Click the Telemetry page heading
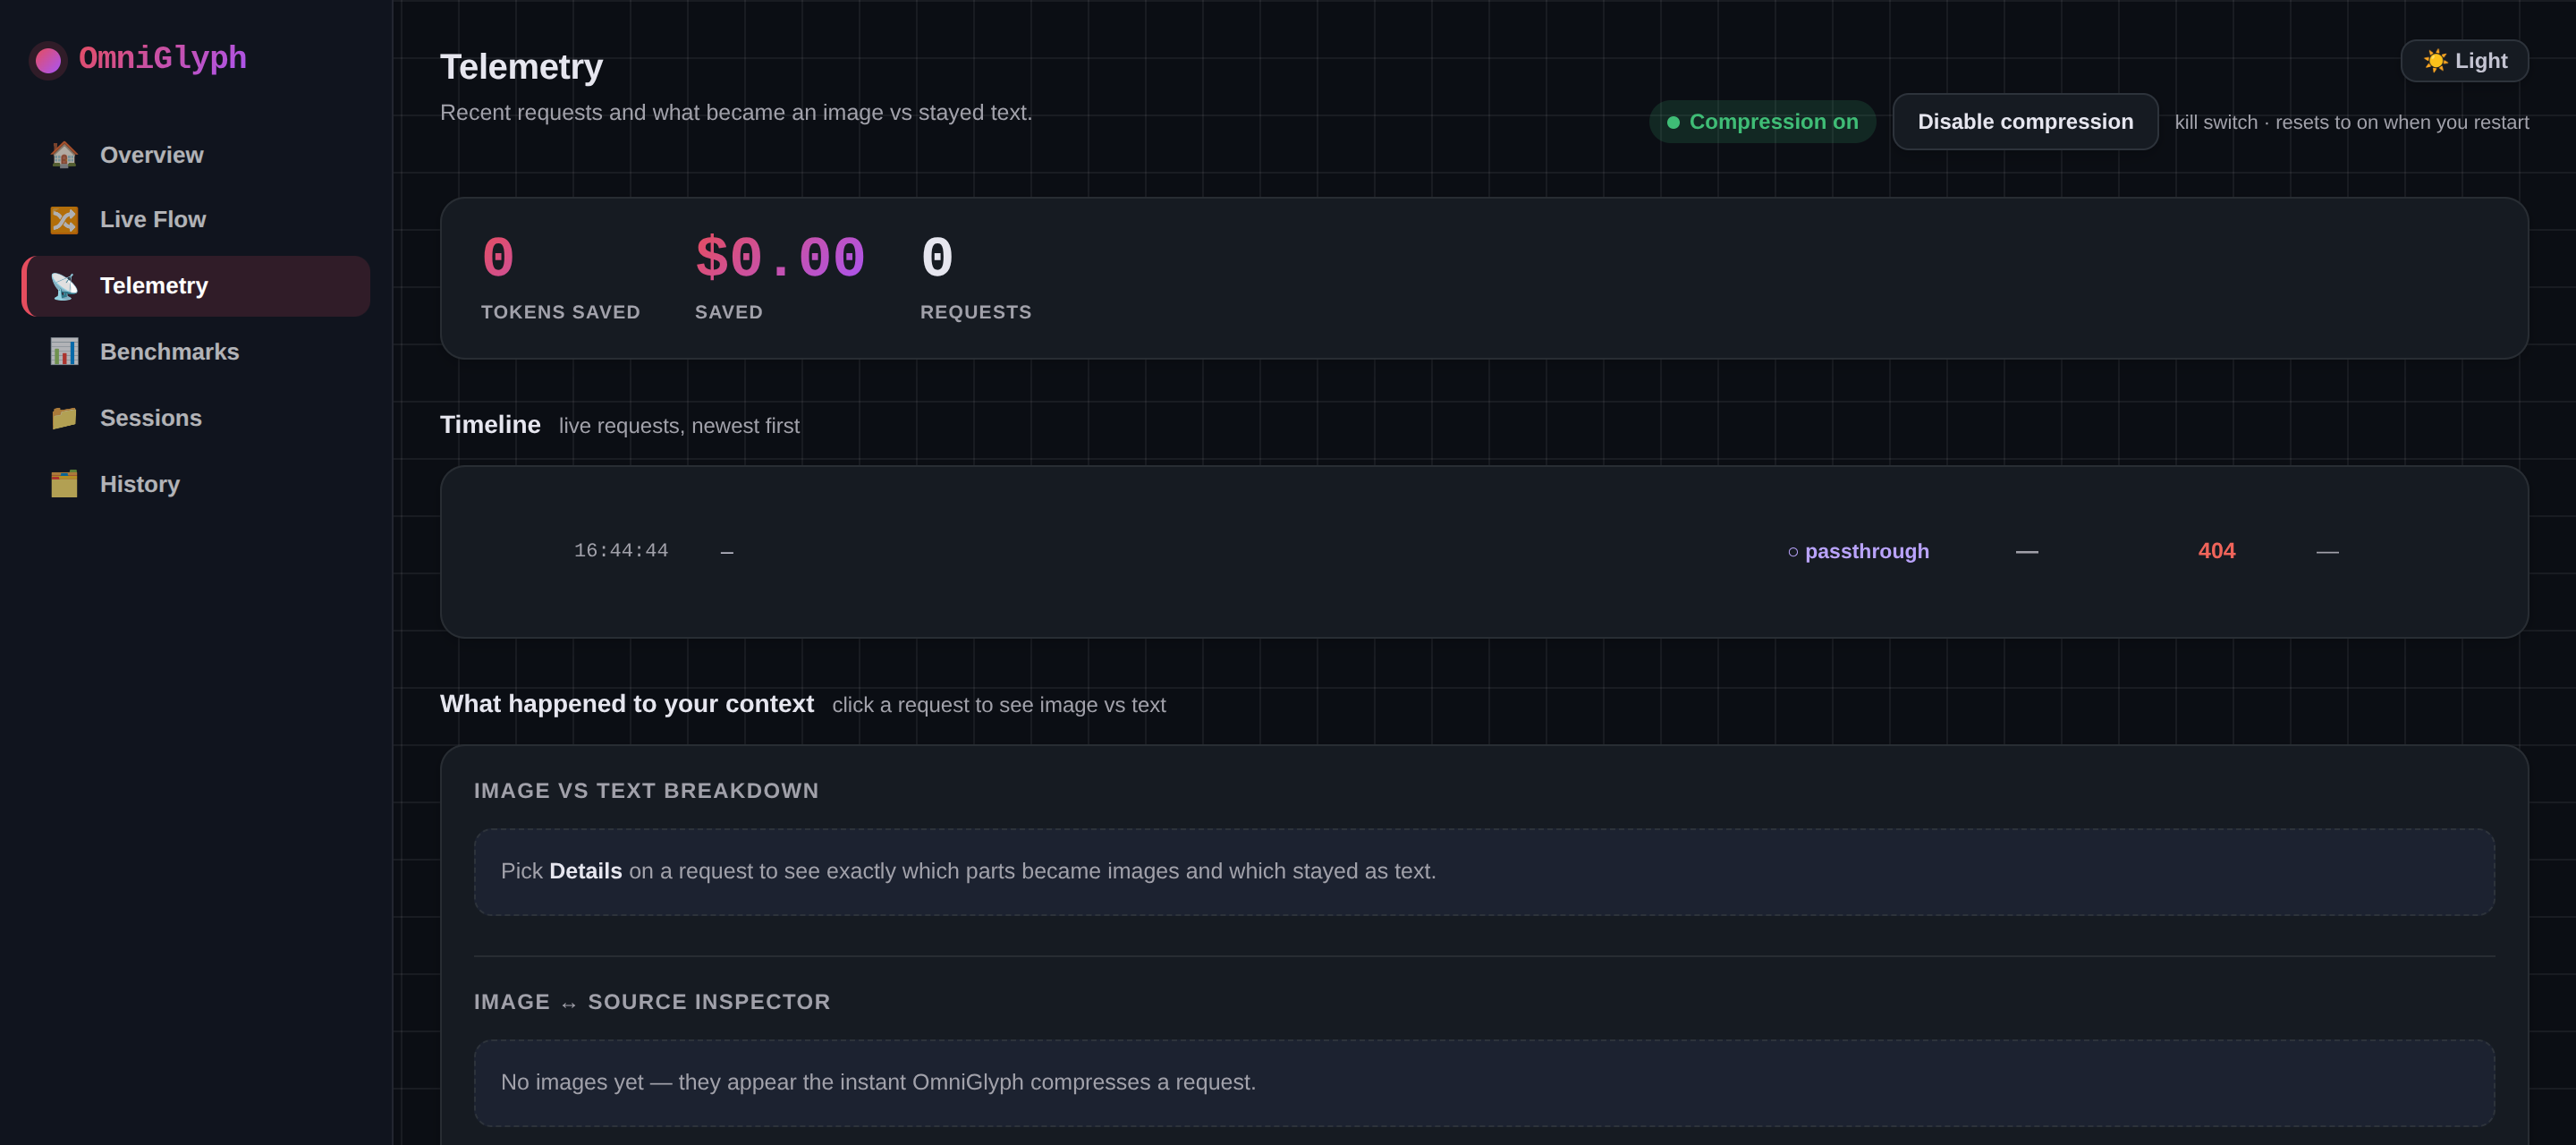The height and width of the screenshot is (1145, 2576). (521, 67)
